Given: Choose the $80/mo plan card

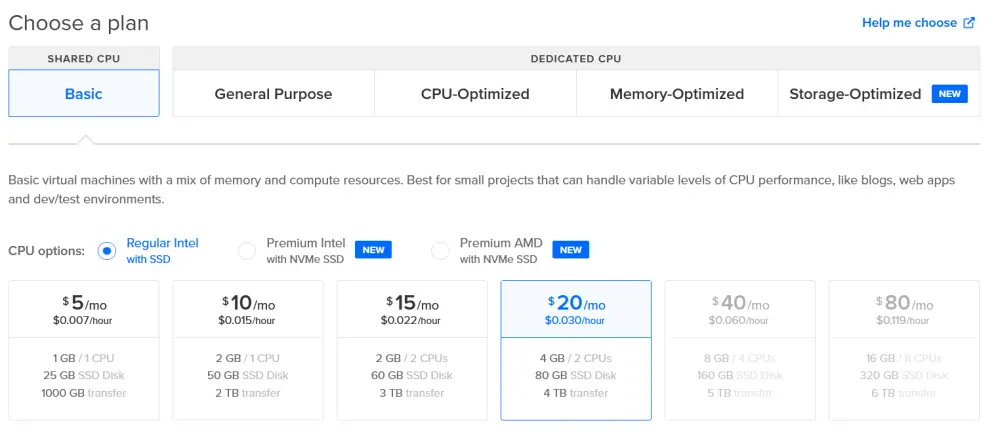Looking at the screenshot, I should point(904,350).
